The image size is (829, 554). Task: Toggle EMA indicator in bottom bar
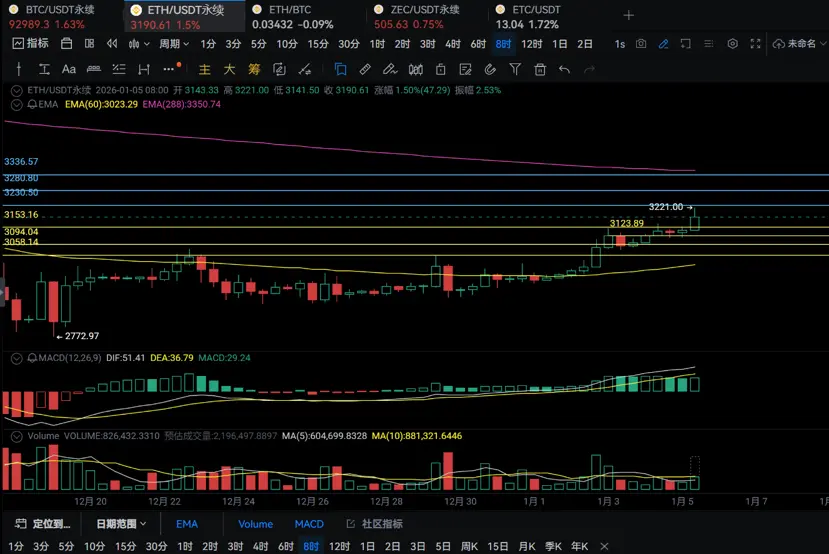coord(187,524)
